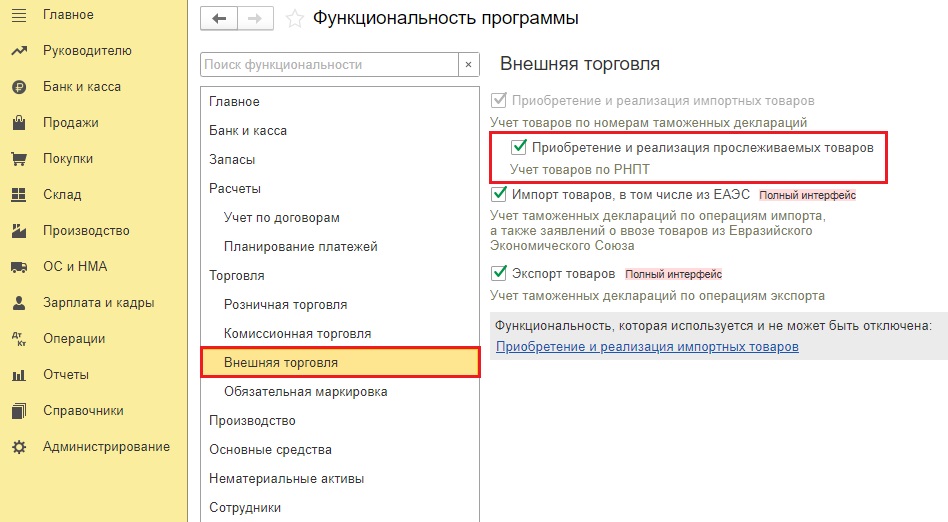The width and height of the screenshot is (948, 522).
Task: Open the Склад section
Action: coord(62,195)
